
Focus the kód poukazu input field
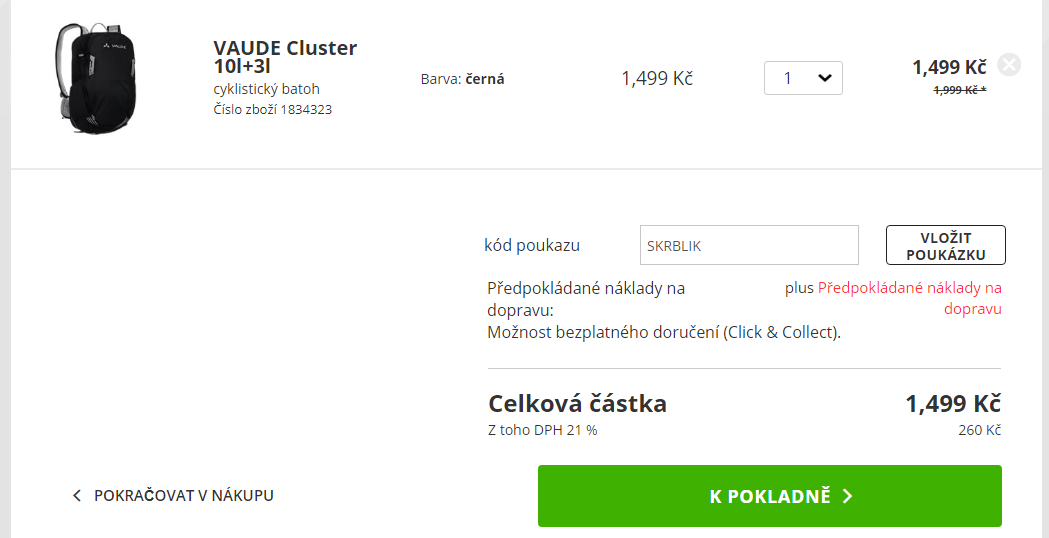749,245
